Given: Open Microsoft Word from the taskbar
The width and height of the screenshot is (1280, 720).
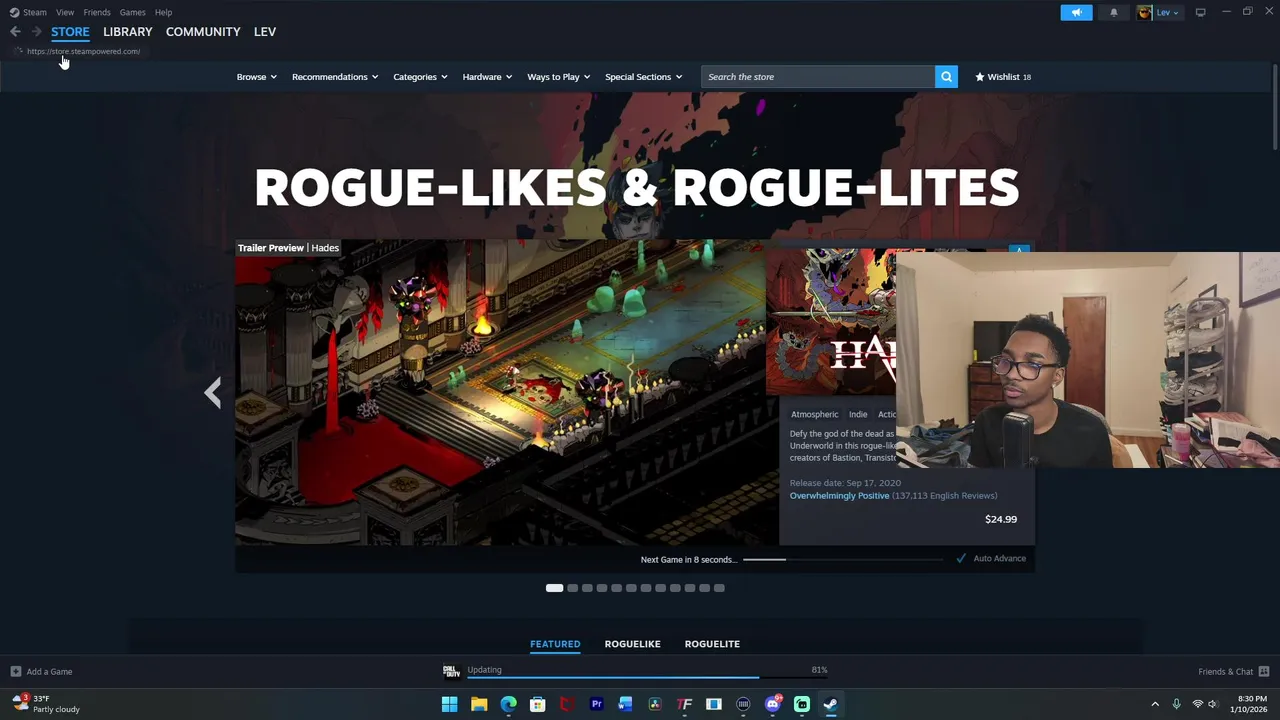Looking at the screenshot, I should (626, 704).
